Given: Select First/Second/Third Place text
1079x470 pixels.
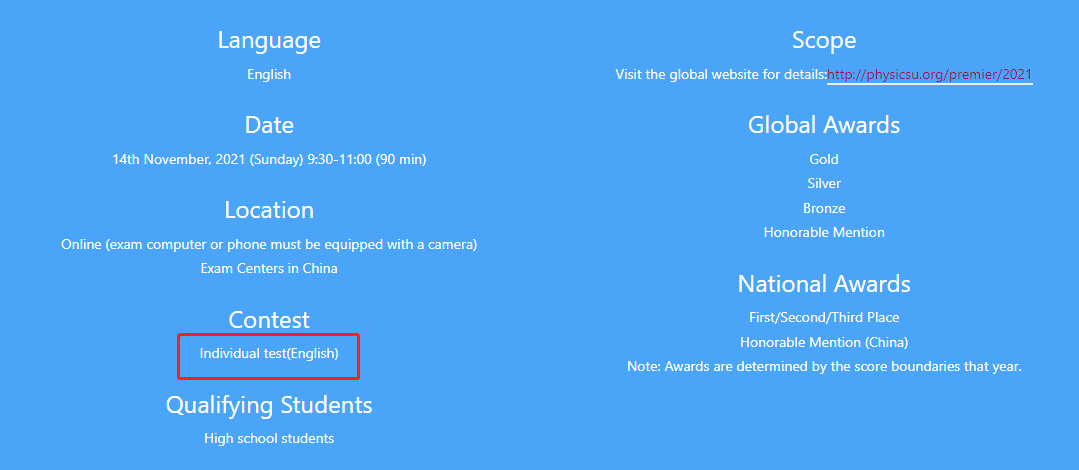Looking at the screenshot, I should (824, 318).
